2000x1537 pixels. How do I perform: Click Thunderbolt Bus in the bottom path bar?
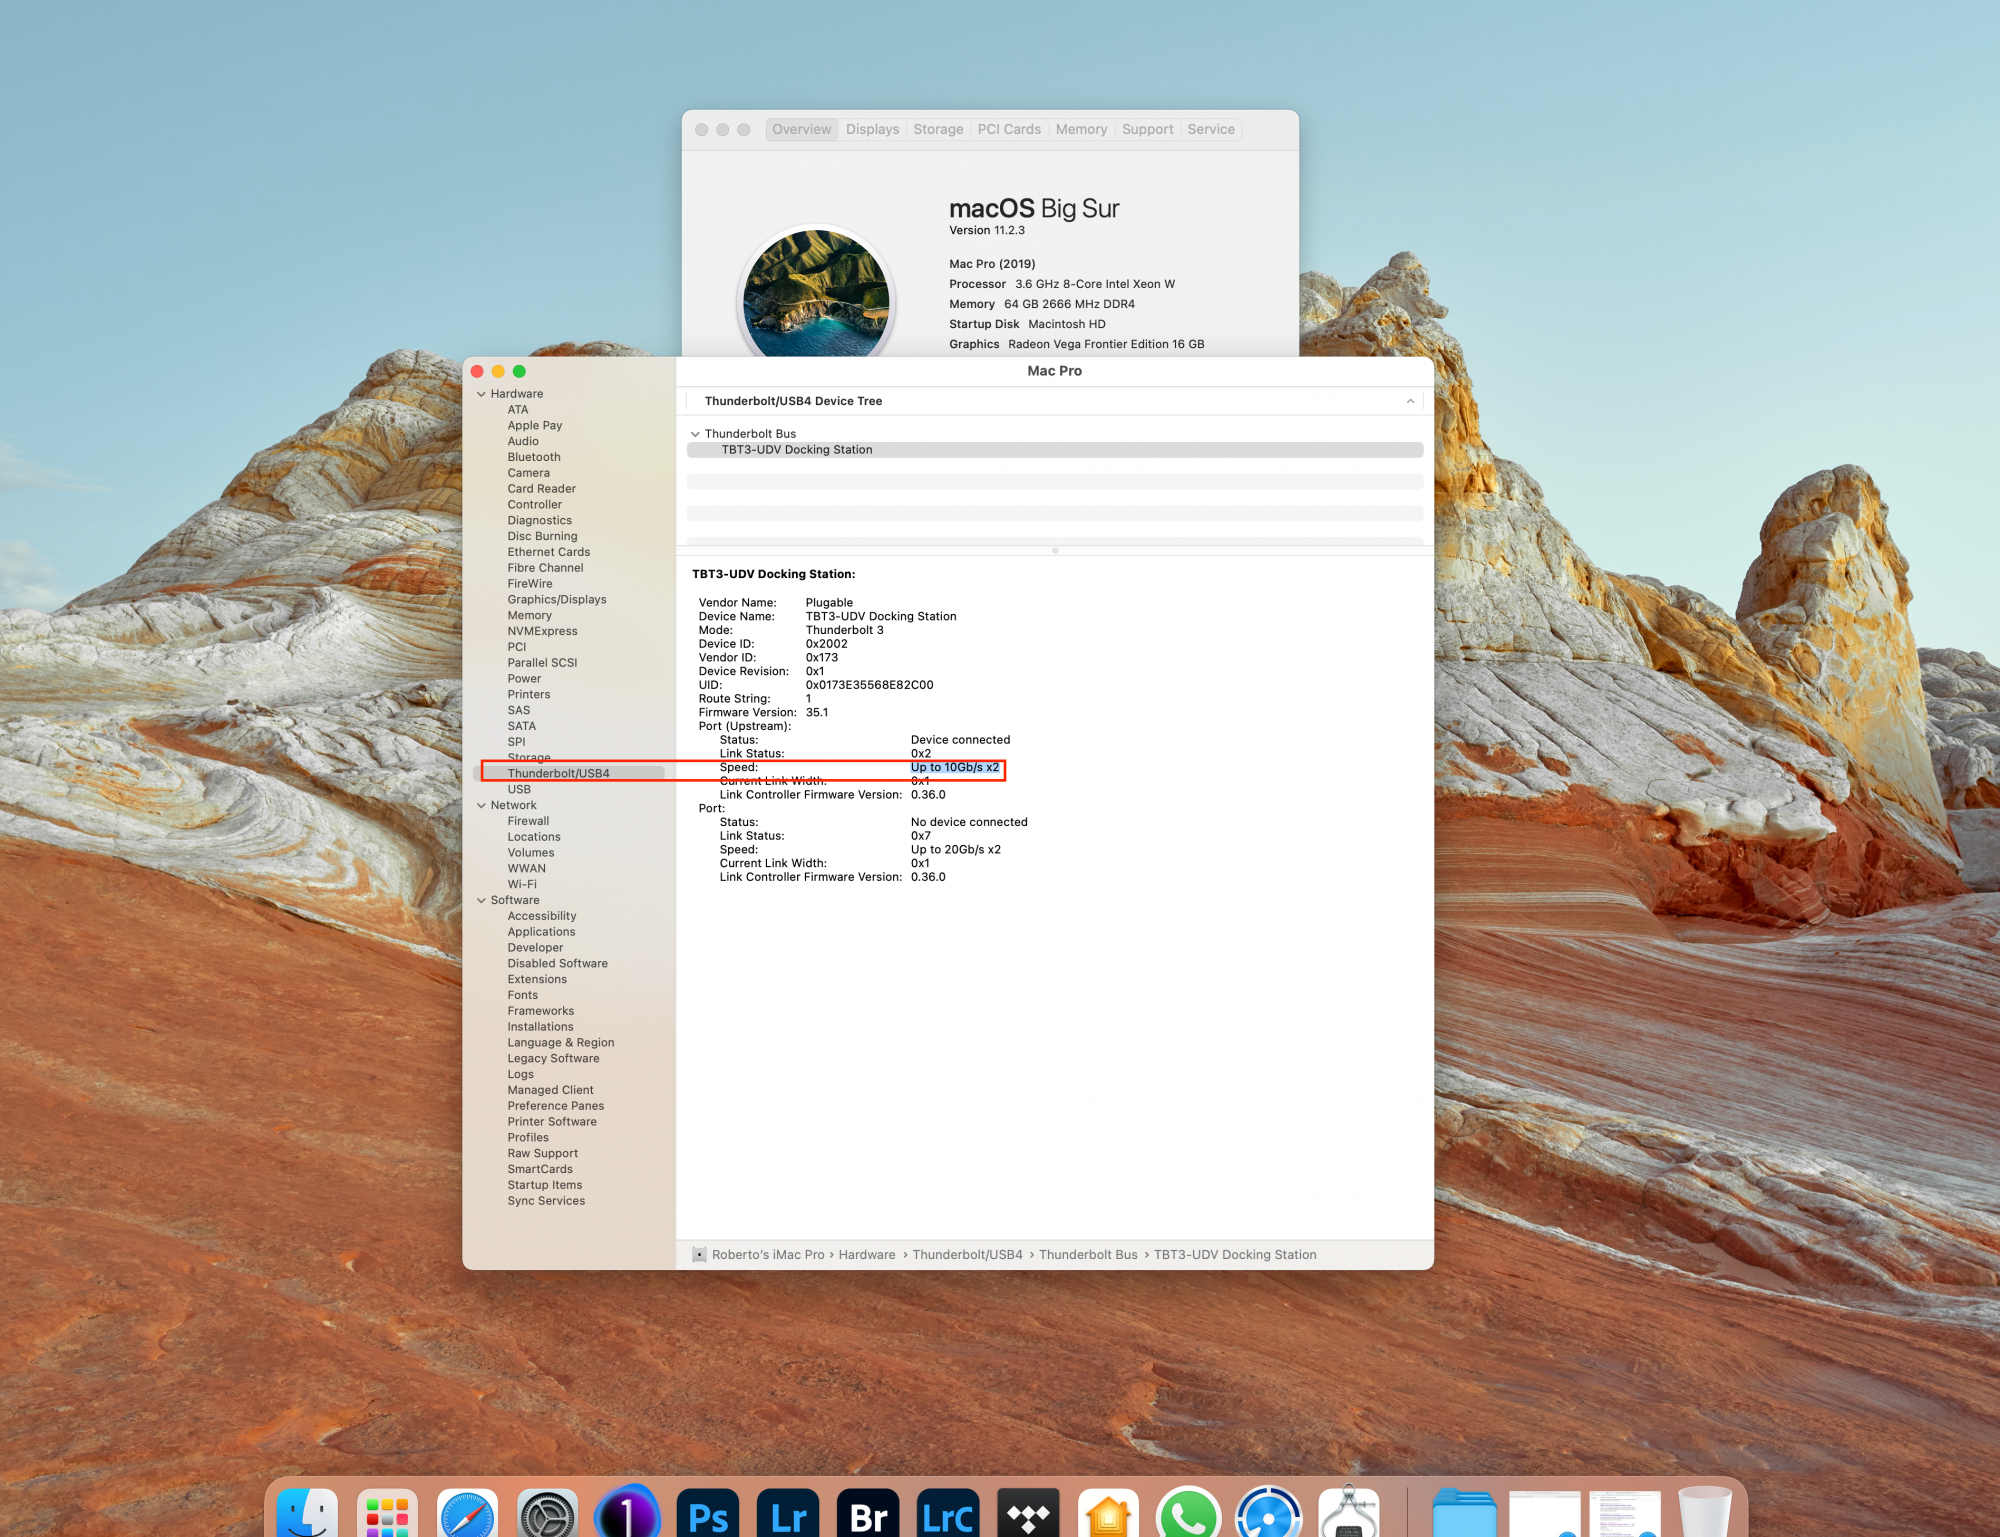point(1088,1255)
